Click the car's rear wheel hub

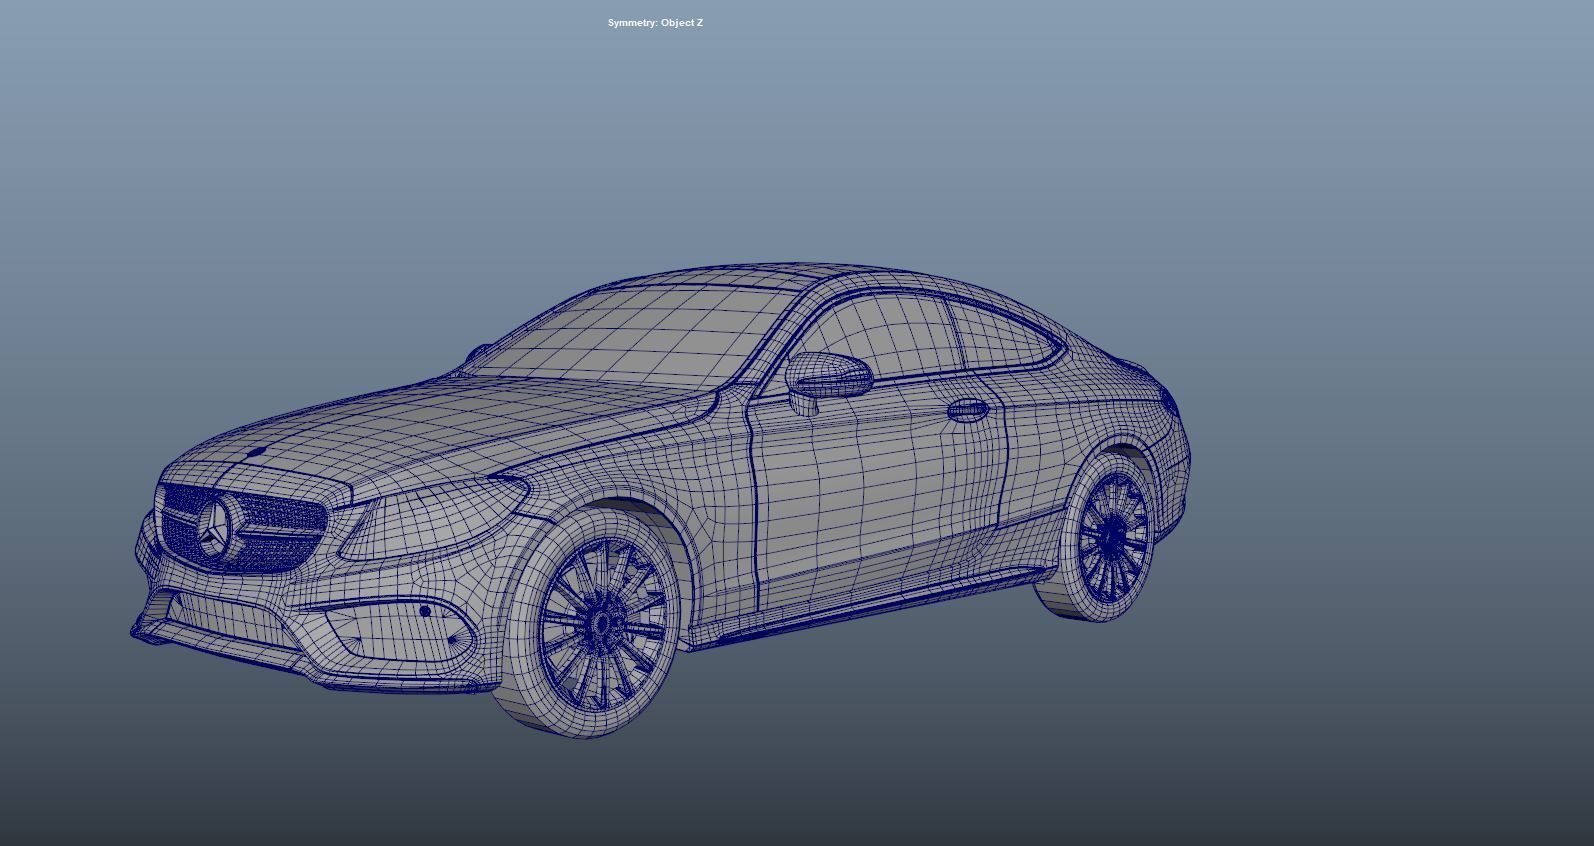(1111, 535)
